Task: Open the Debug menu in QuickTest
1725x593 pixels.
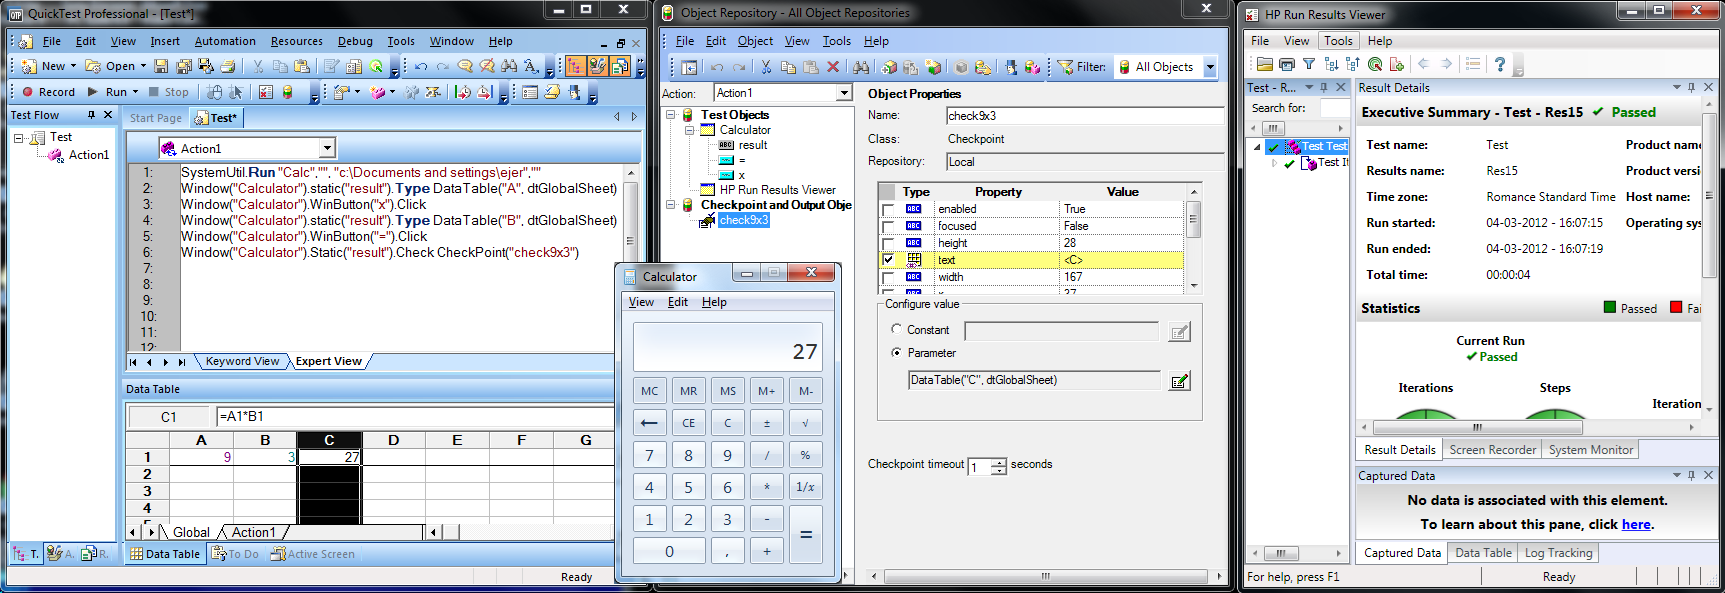Action: 355,41
